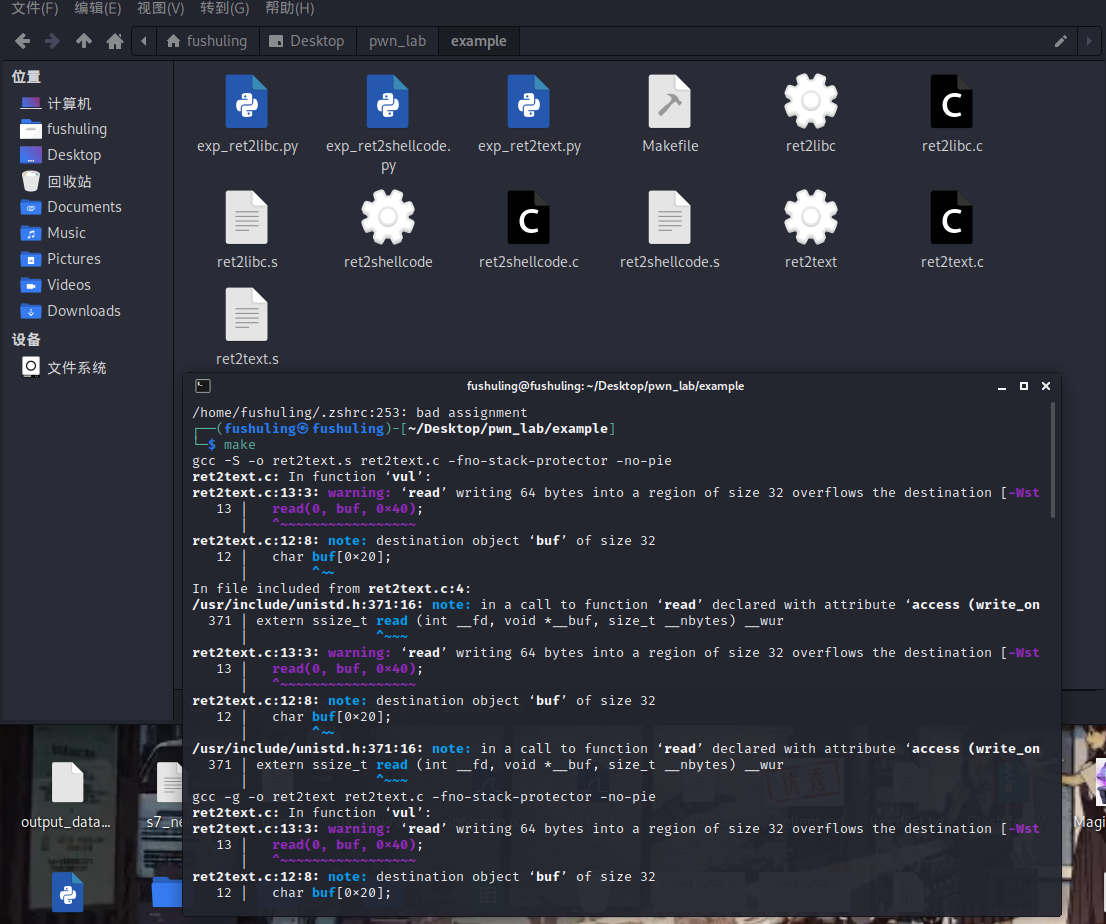Click the pwn_lab path breadcrumb

pyautogui.click(x=398, y=41)
